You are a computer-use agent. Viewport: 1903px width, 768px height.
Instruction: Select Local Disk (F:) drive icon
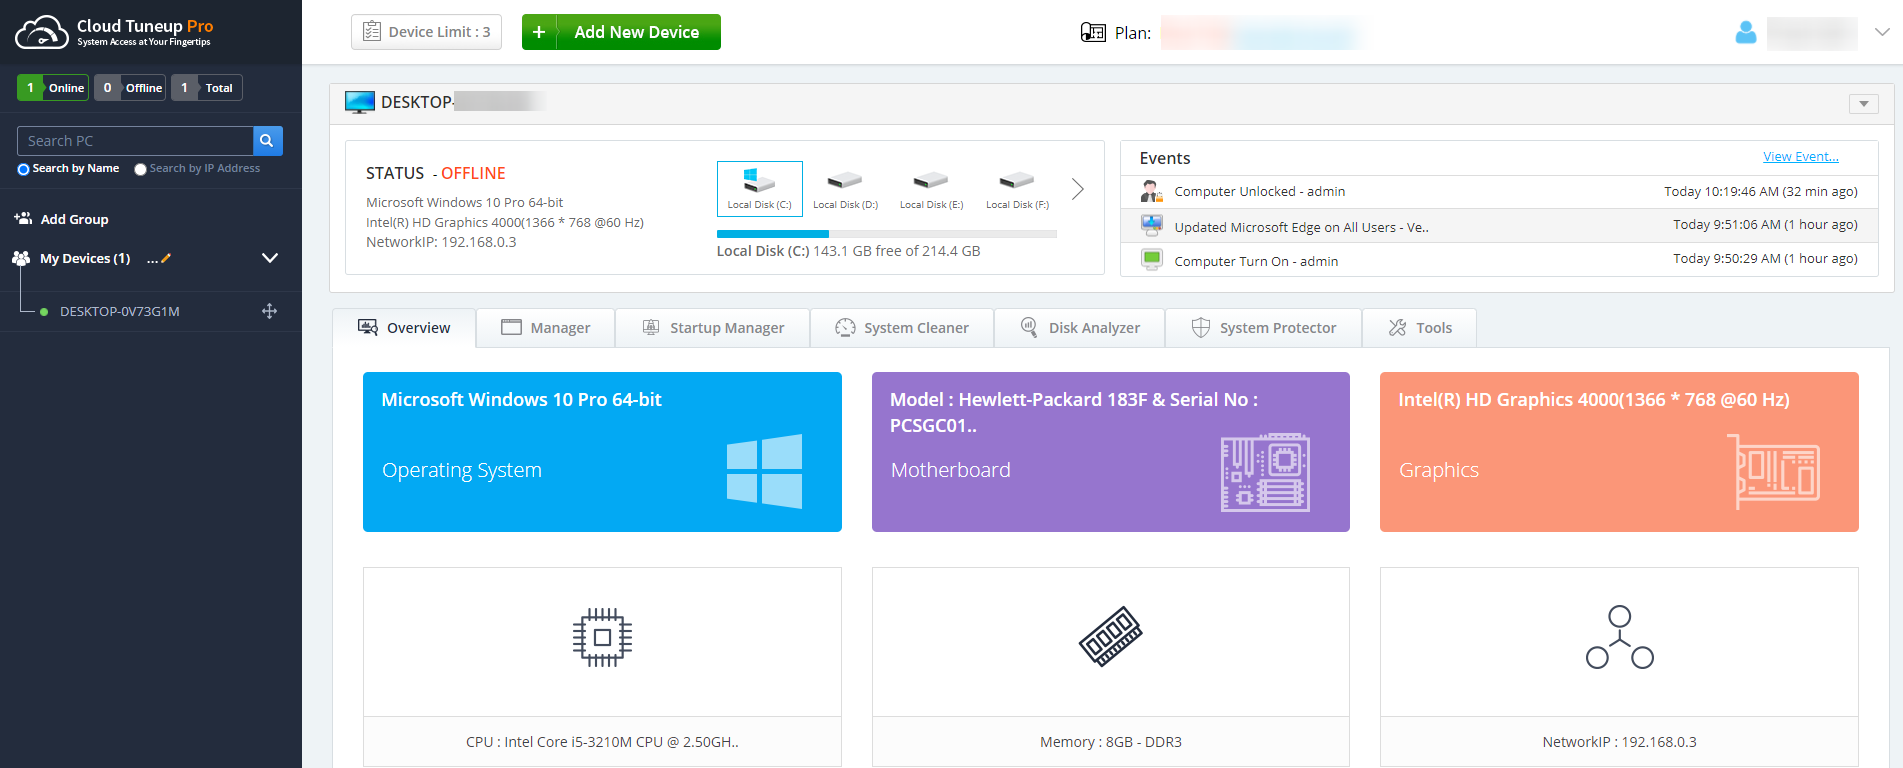pyautogui.click(x=1017, y=188)
